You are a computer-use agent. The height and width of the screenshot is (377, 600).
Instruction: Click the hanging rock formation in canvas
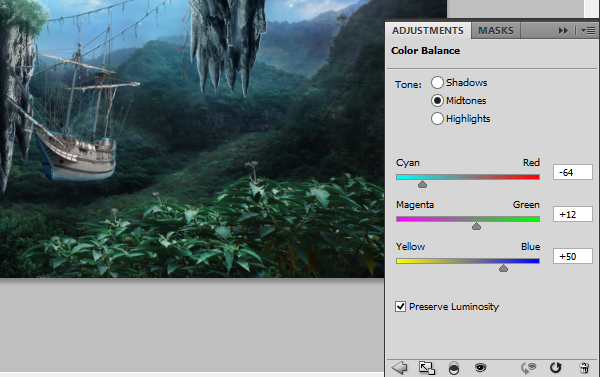(x=228, y=44)
